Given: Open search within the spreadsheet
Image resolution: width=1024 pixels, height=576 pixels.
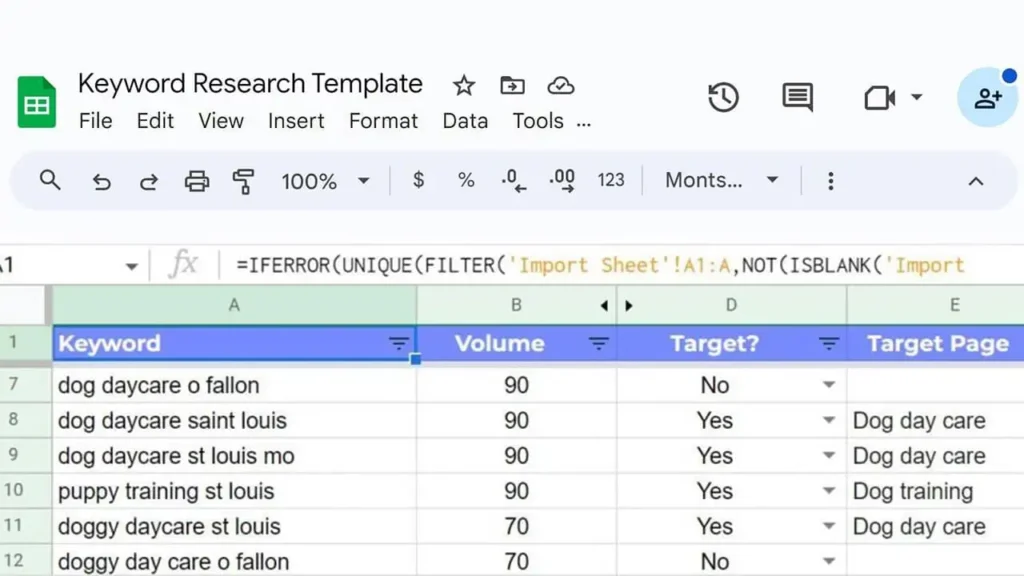Looking at the screenshot, I should coord(50,181).
